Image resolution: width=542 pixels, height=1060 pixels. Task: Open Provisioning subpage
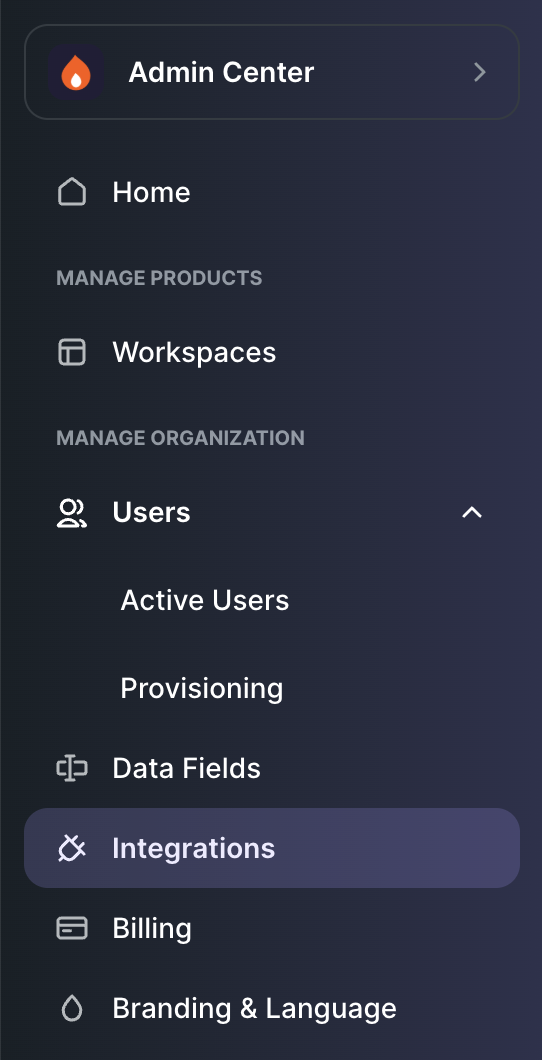pyautogui.click(x=201, y=689)
